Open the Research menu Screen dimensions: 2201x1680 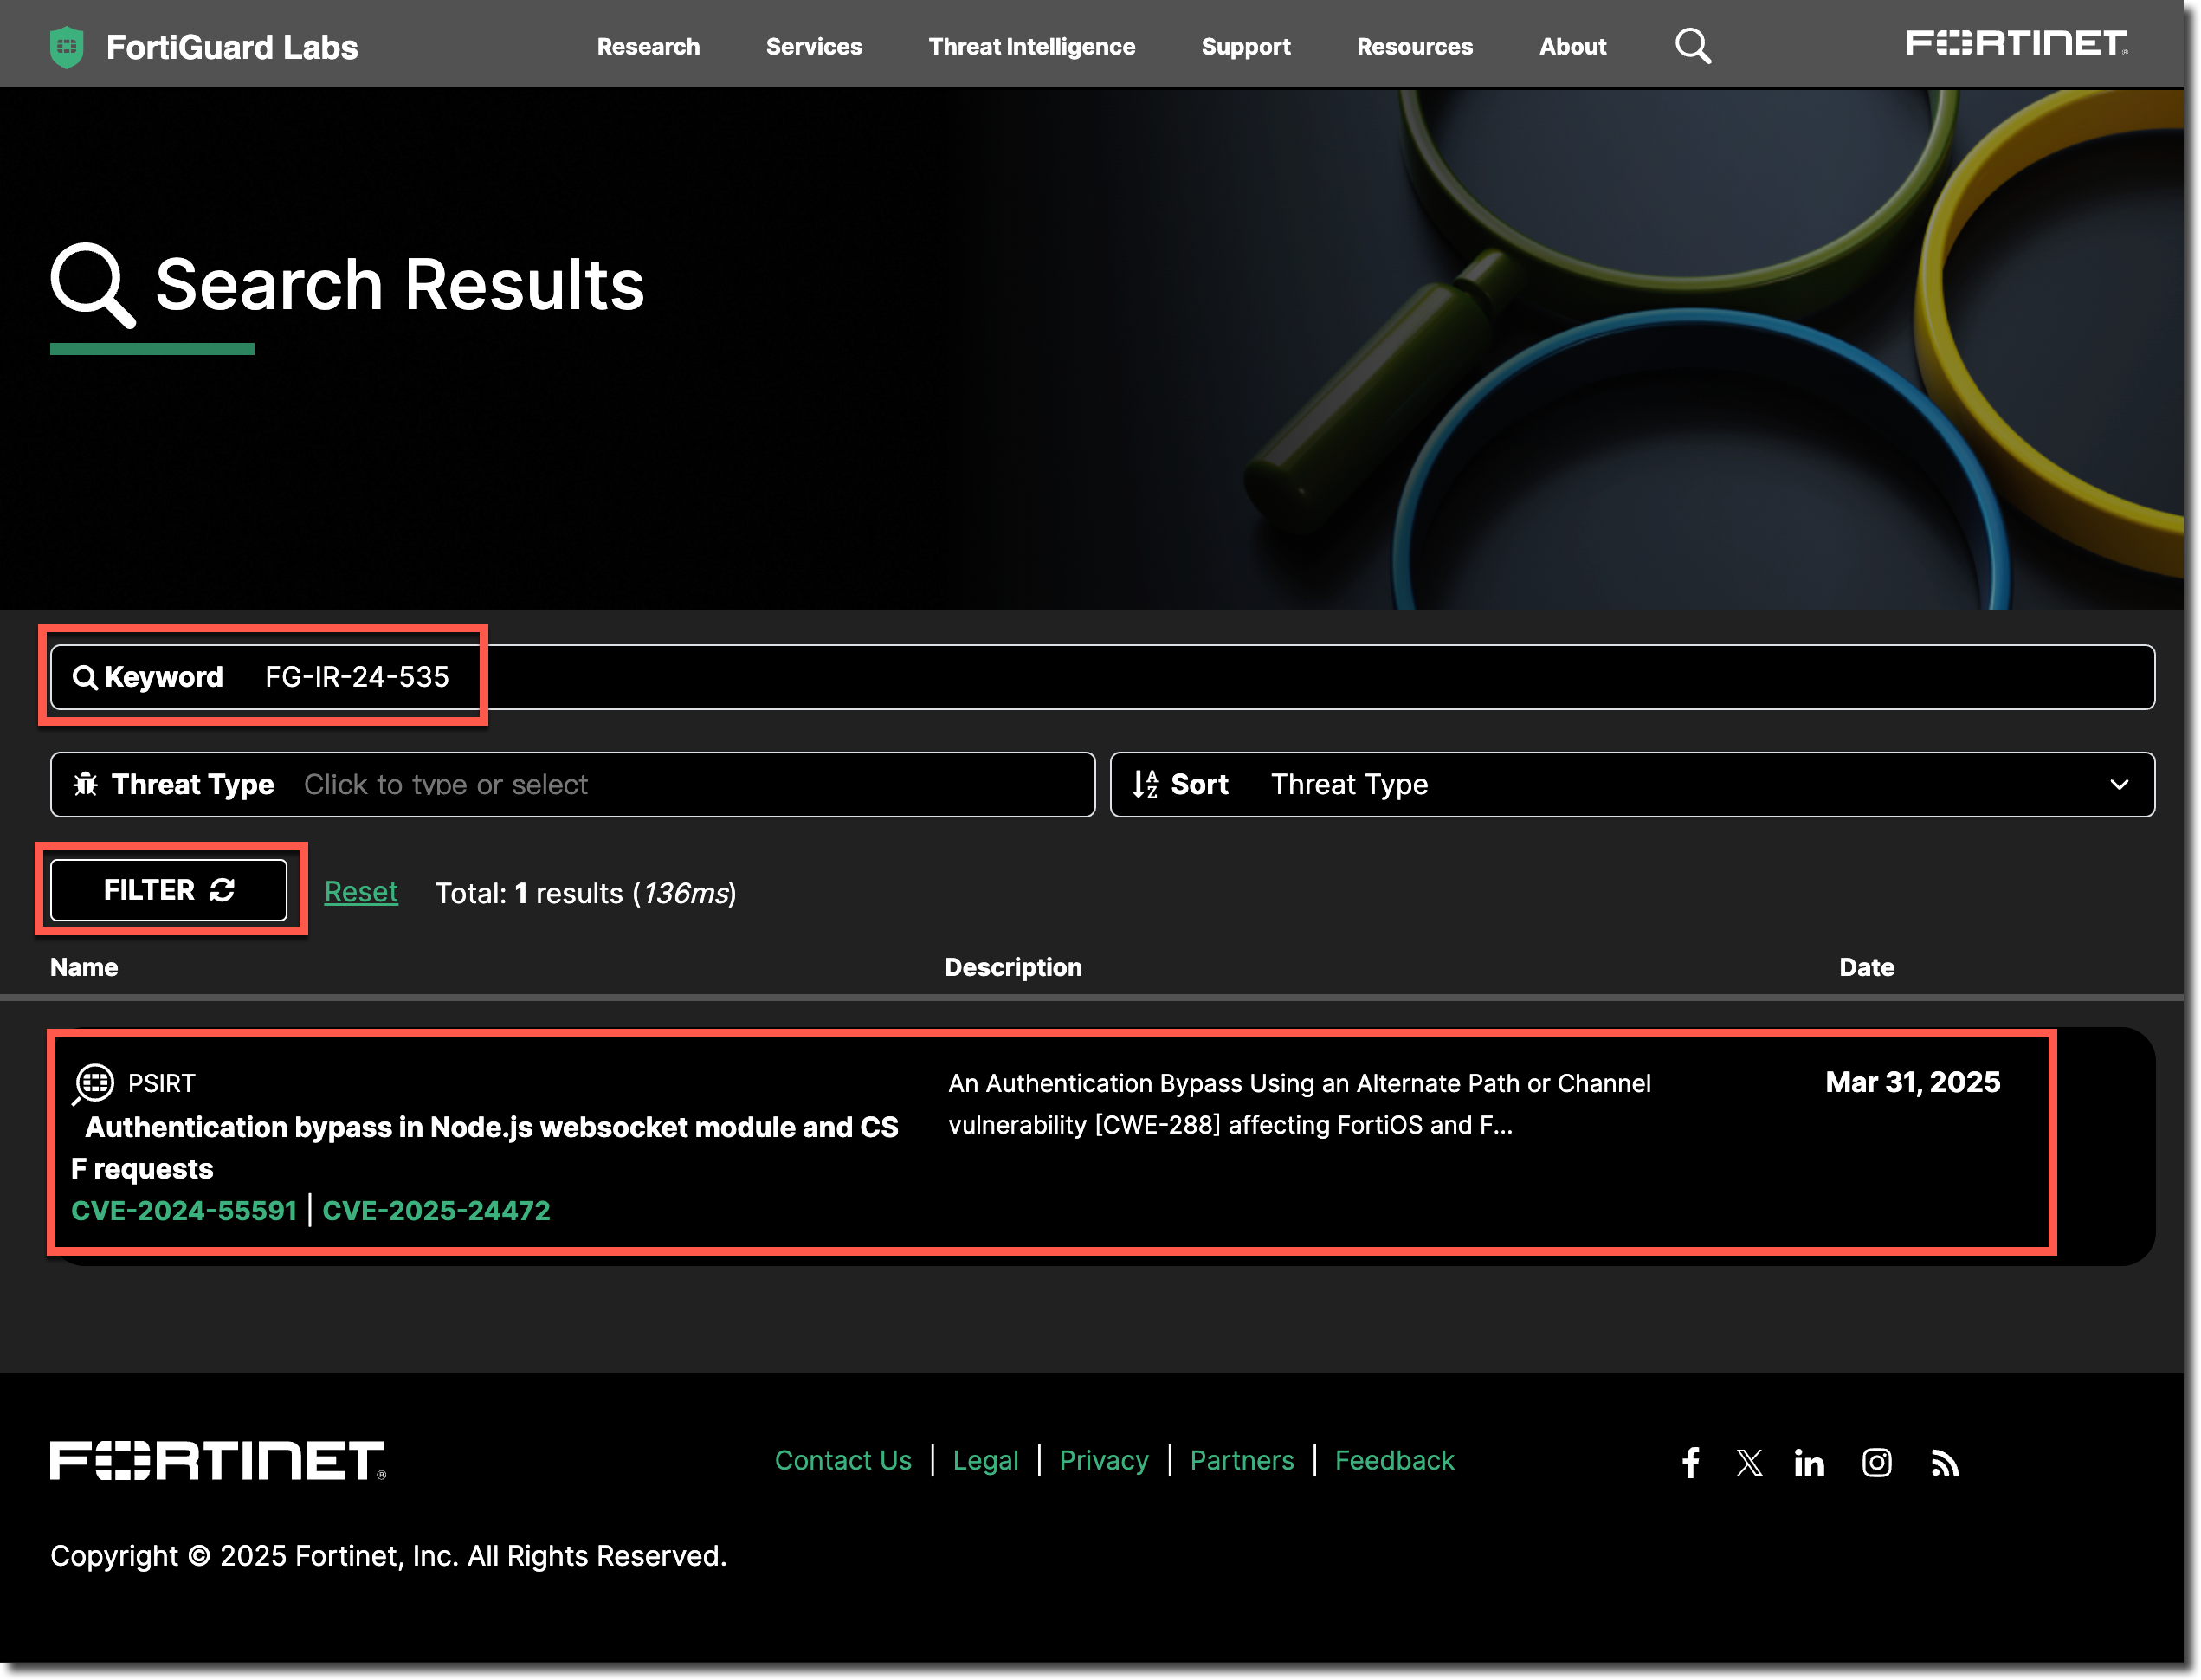click(x=648, y=47)
